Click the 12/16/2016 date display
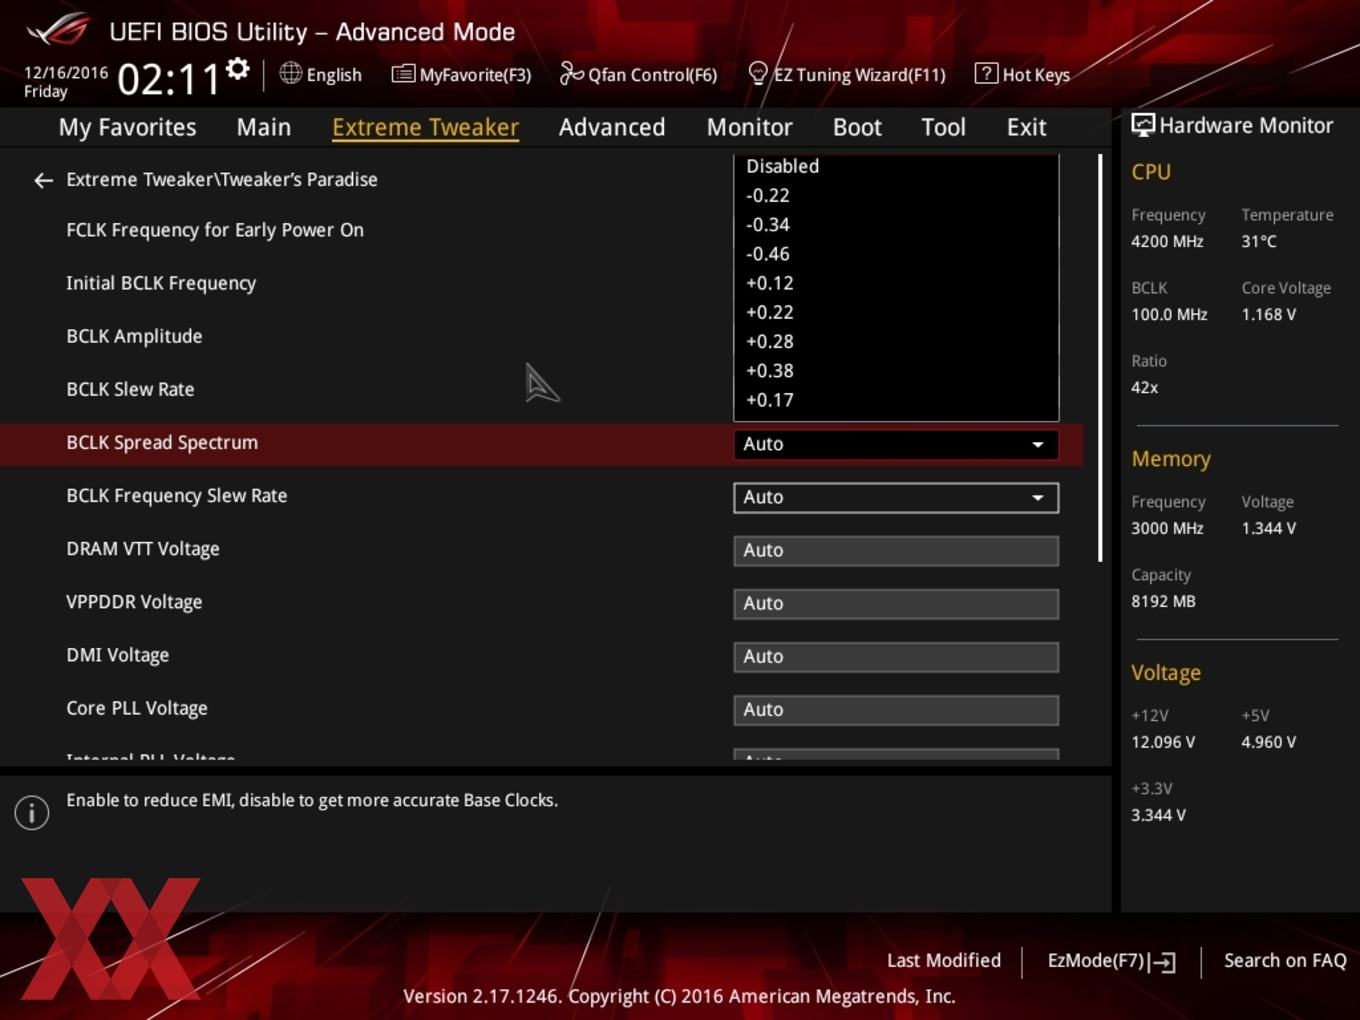The width and height of the screenshot is (1360, 1020). (x=65, y=72)
